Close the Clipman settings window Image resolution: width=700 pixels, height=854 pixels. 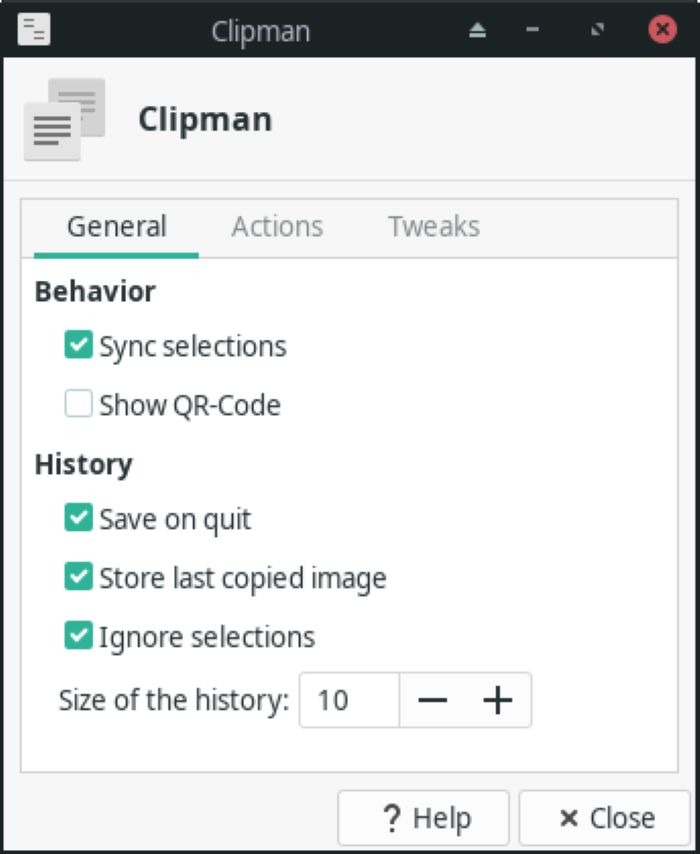click(604, 818)
